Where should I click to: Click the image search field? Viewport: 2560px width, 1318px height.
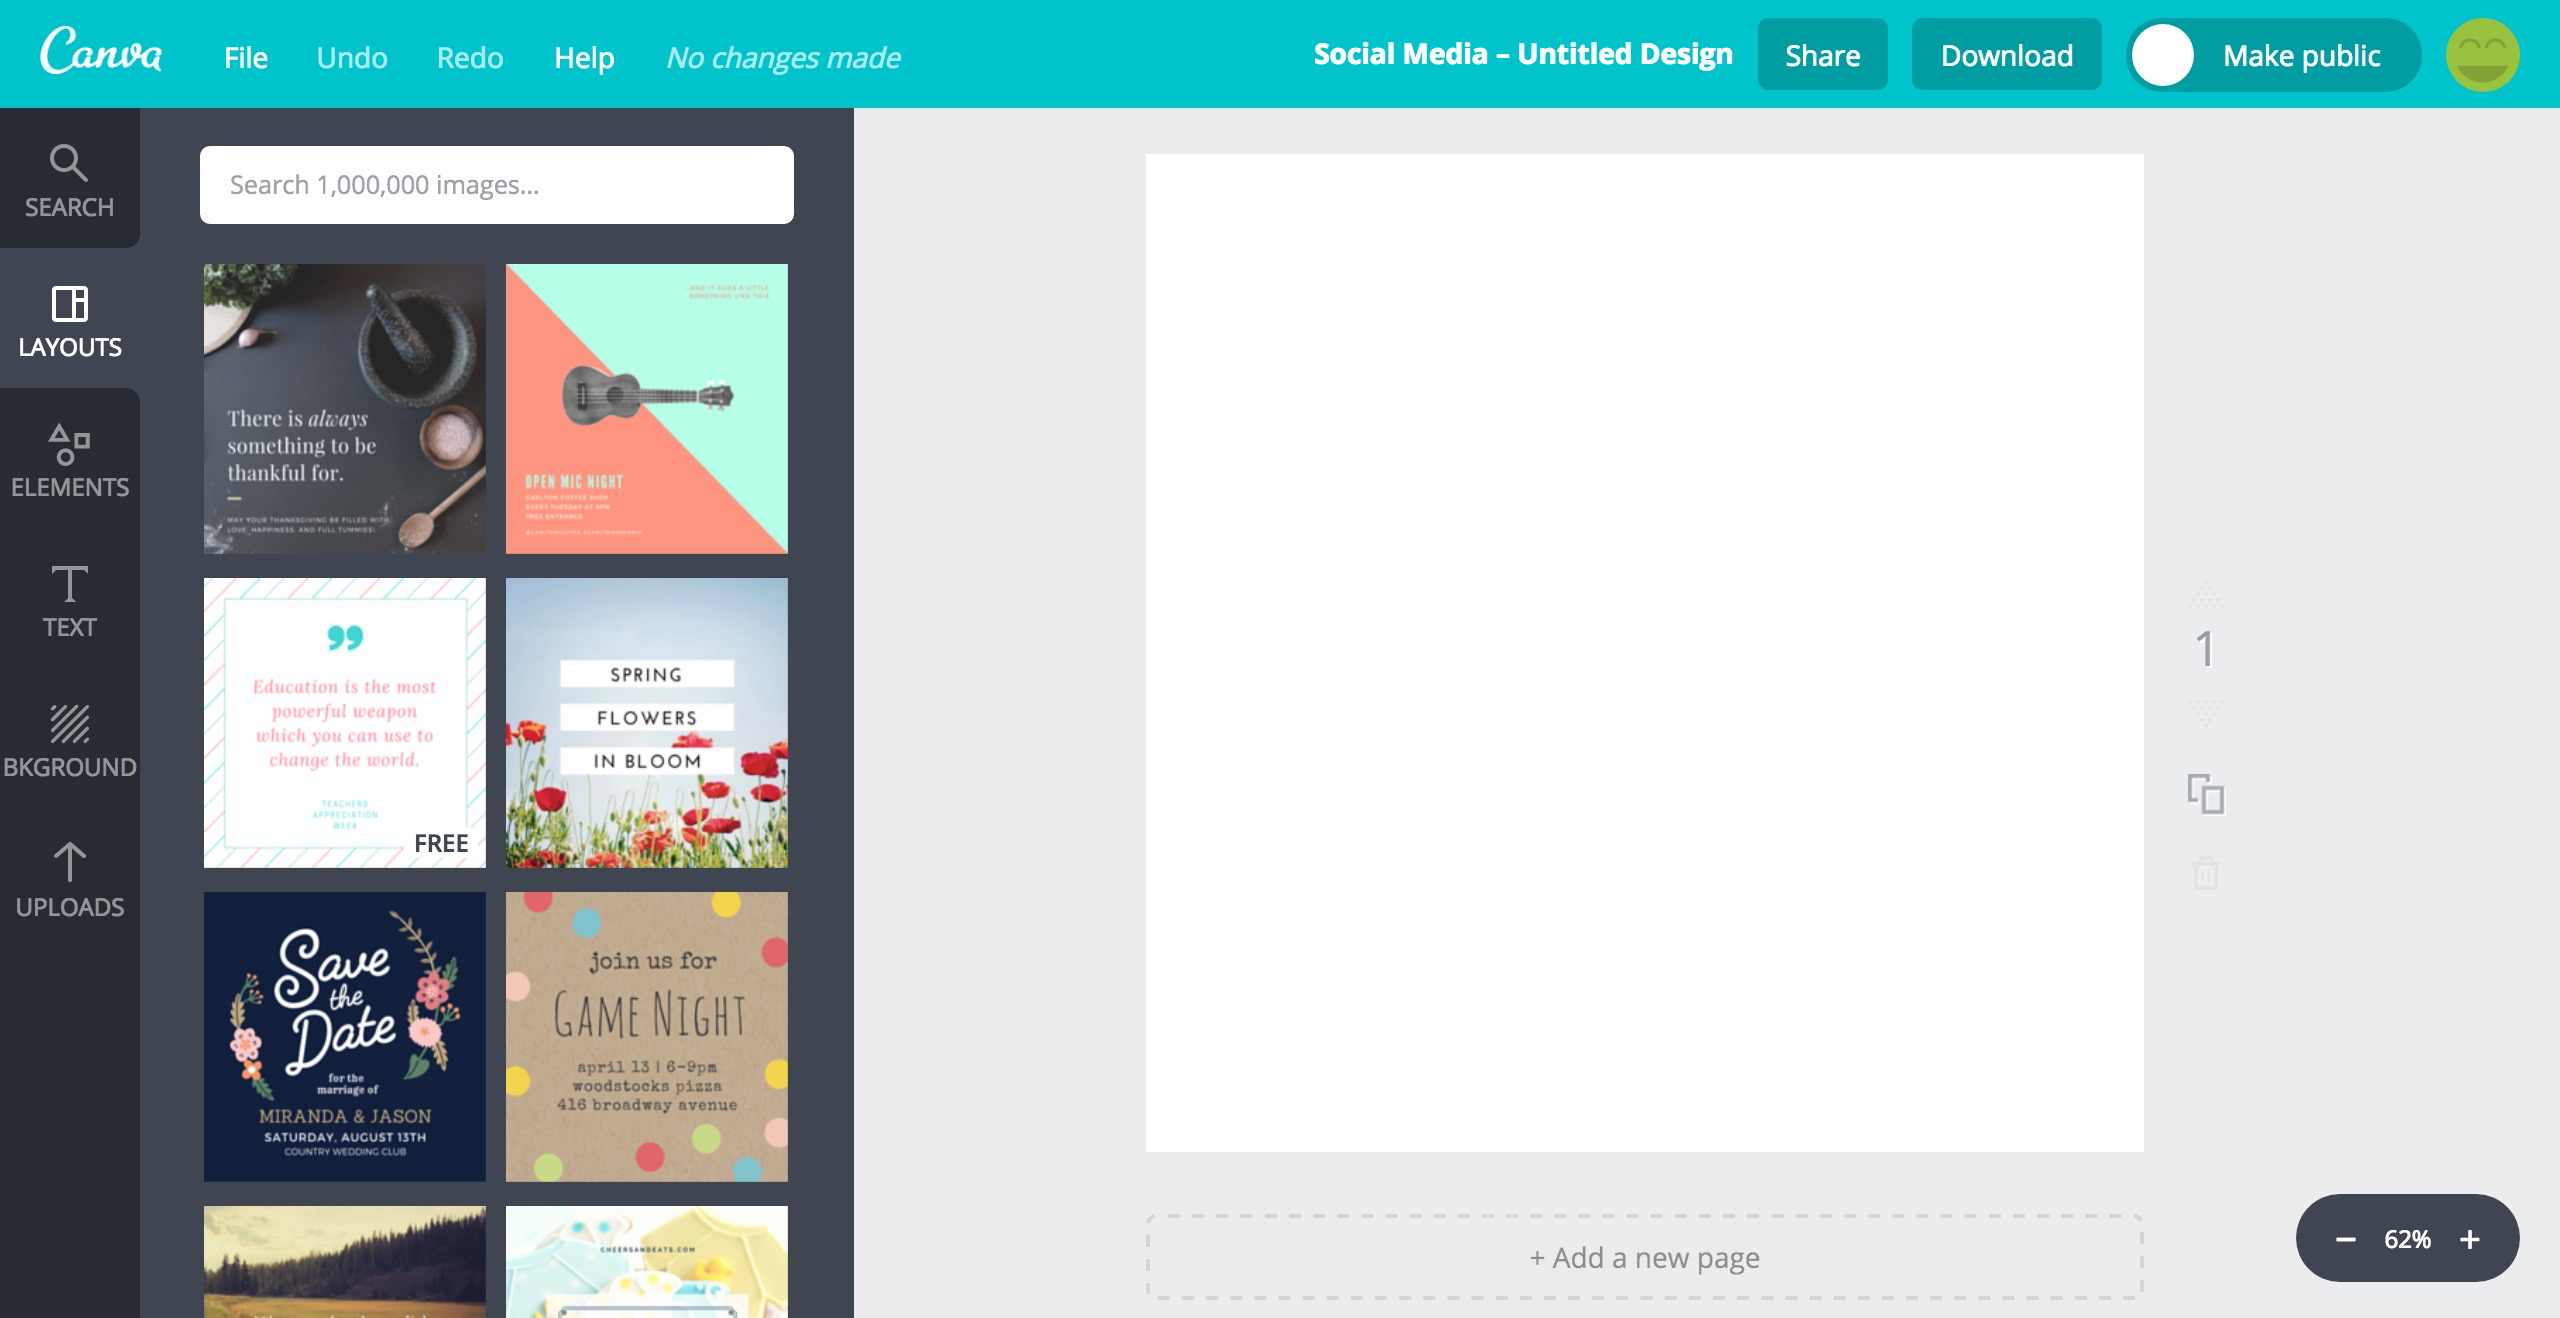496,185
